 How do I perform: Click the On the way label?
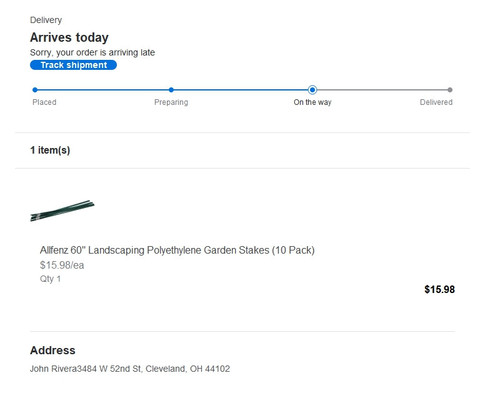[x=312, y=102]
